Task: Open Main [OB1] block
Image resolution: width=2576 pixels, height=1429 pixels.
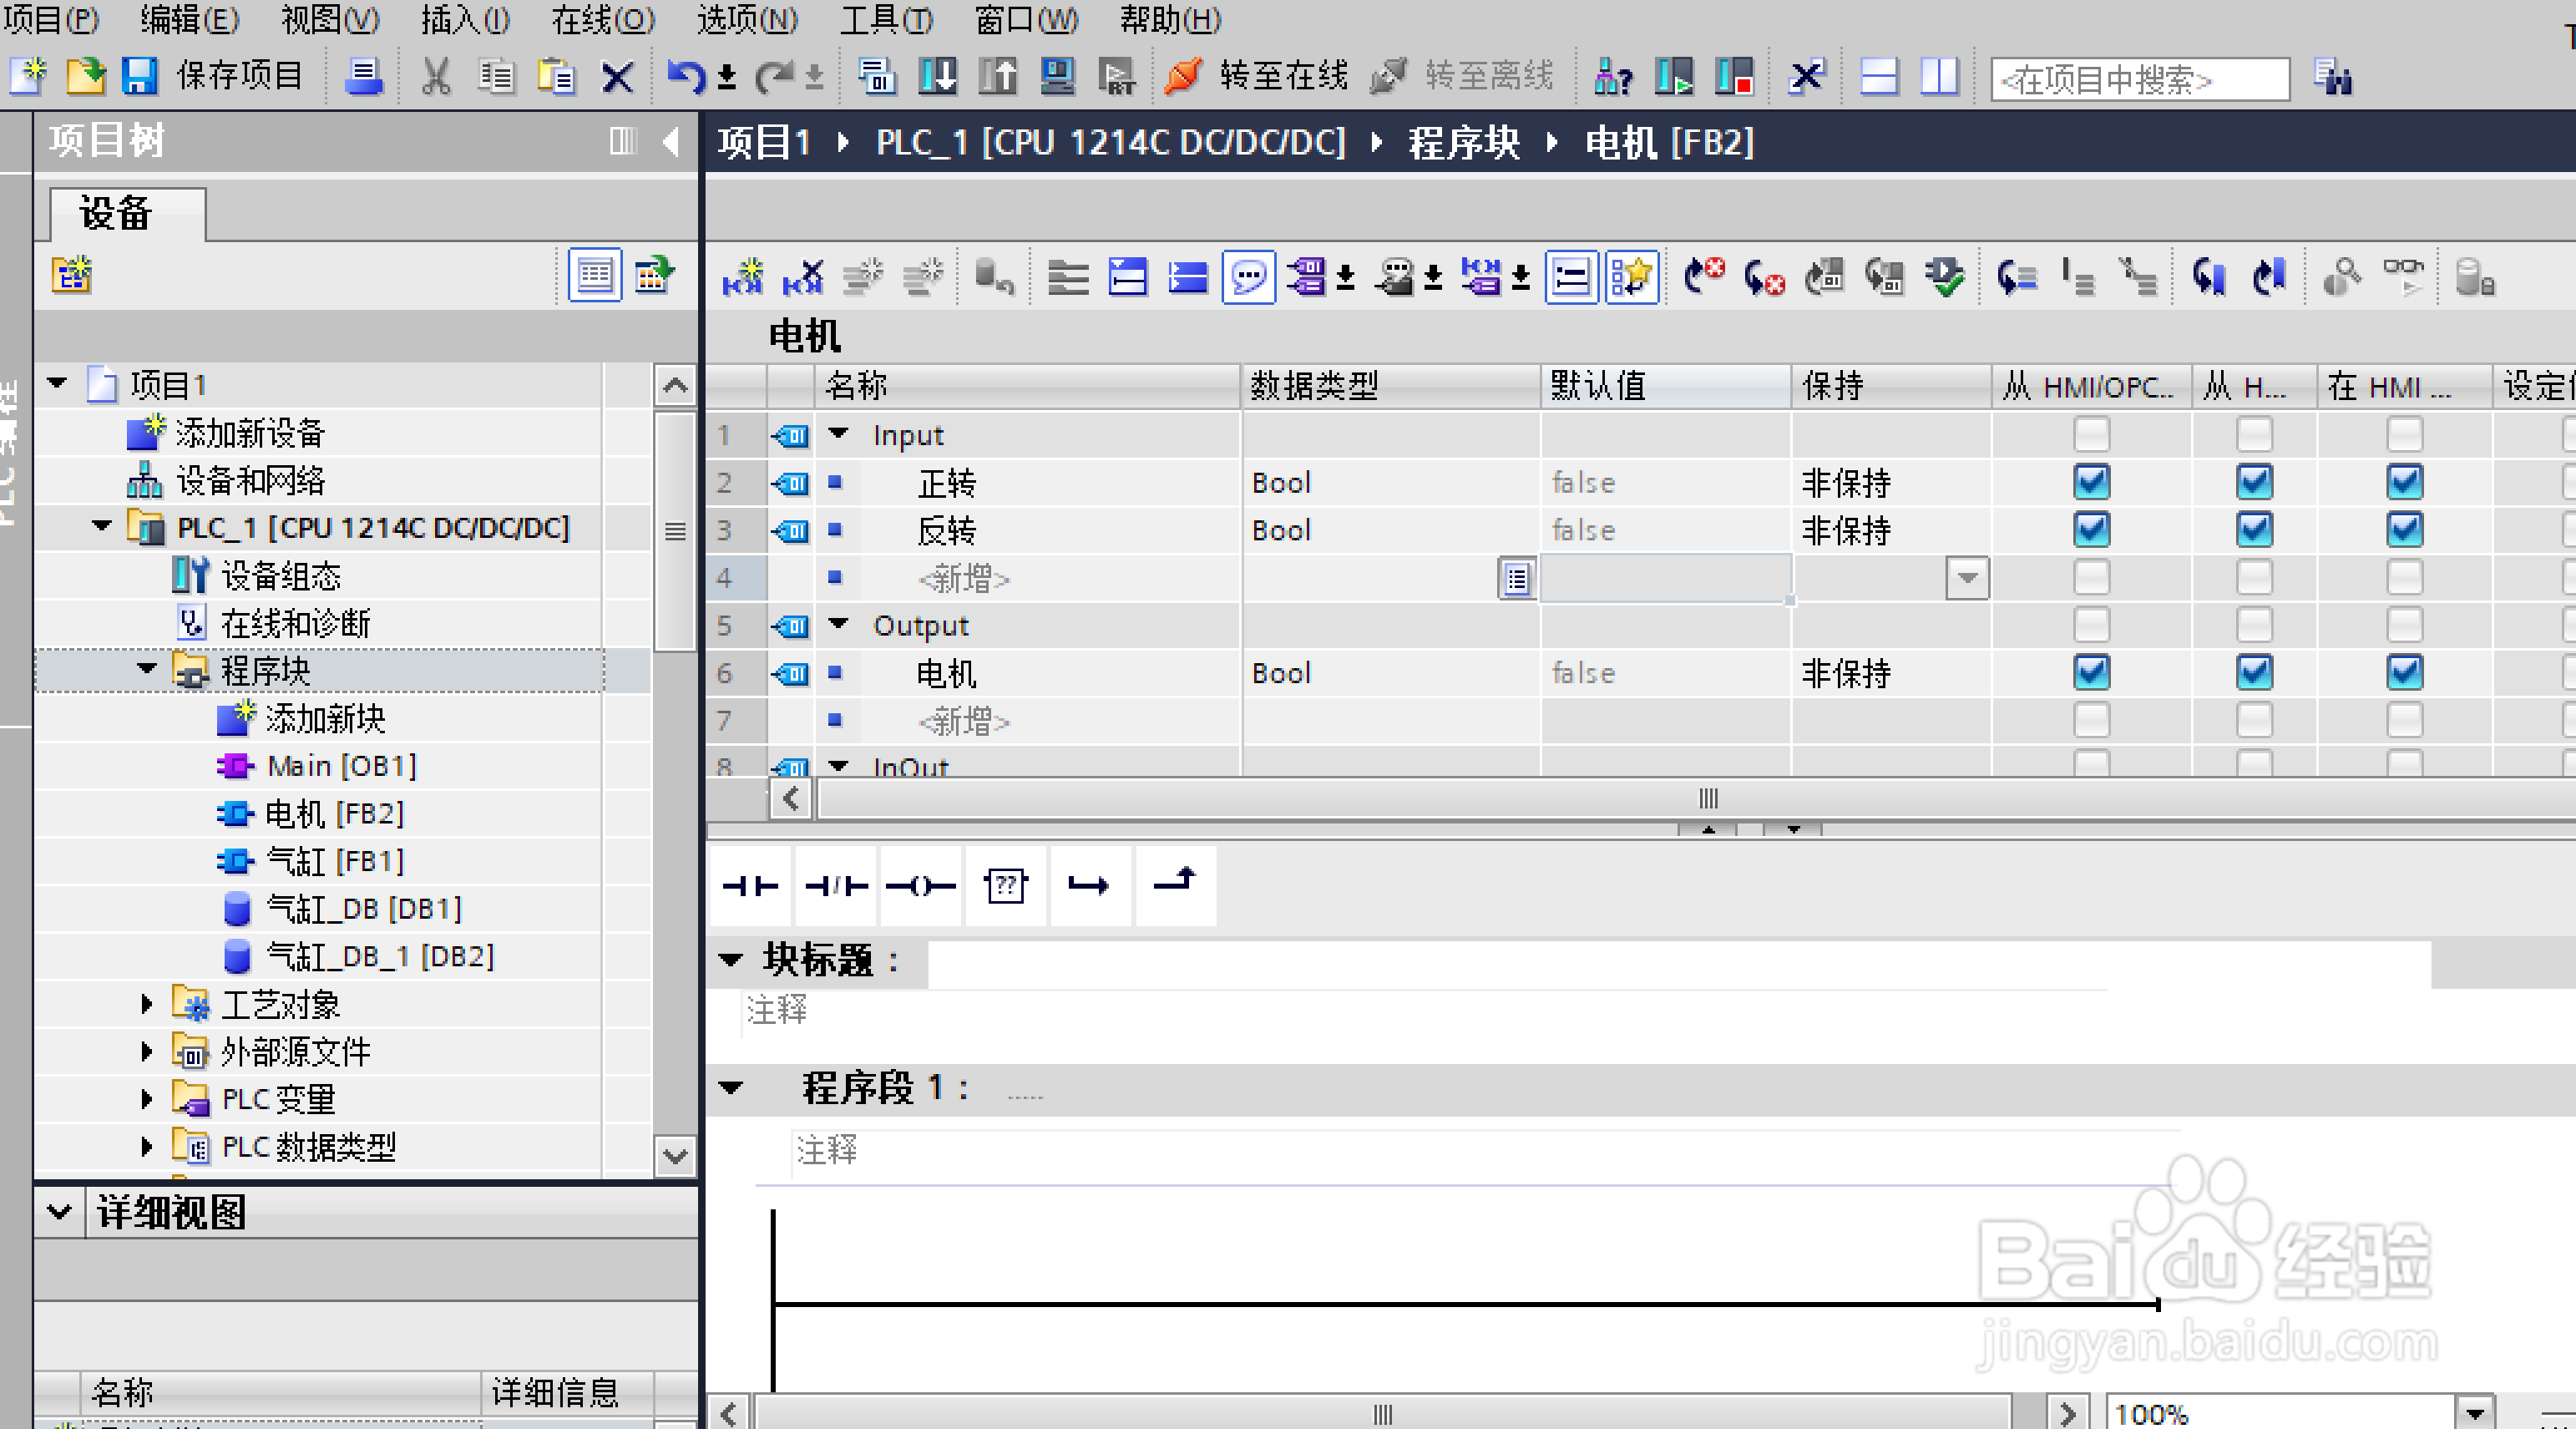Action: (x=341, y=766)
